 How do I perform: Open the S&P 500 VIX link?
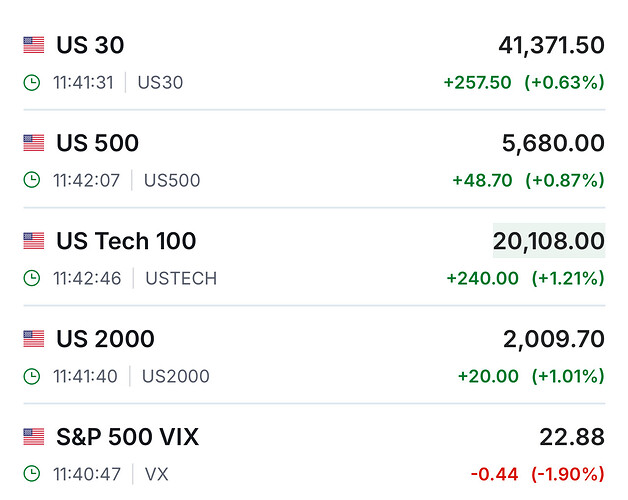tap(127, 437)
